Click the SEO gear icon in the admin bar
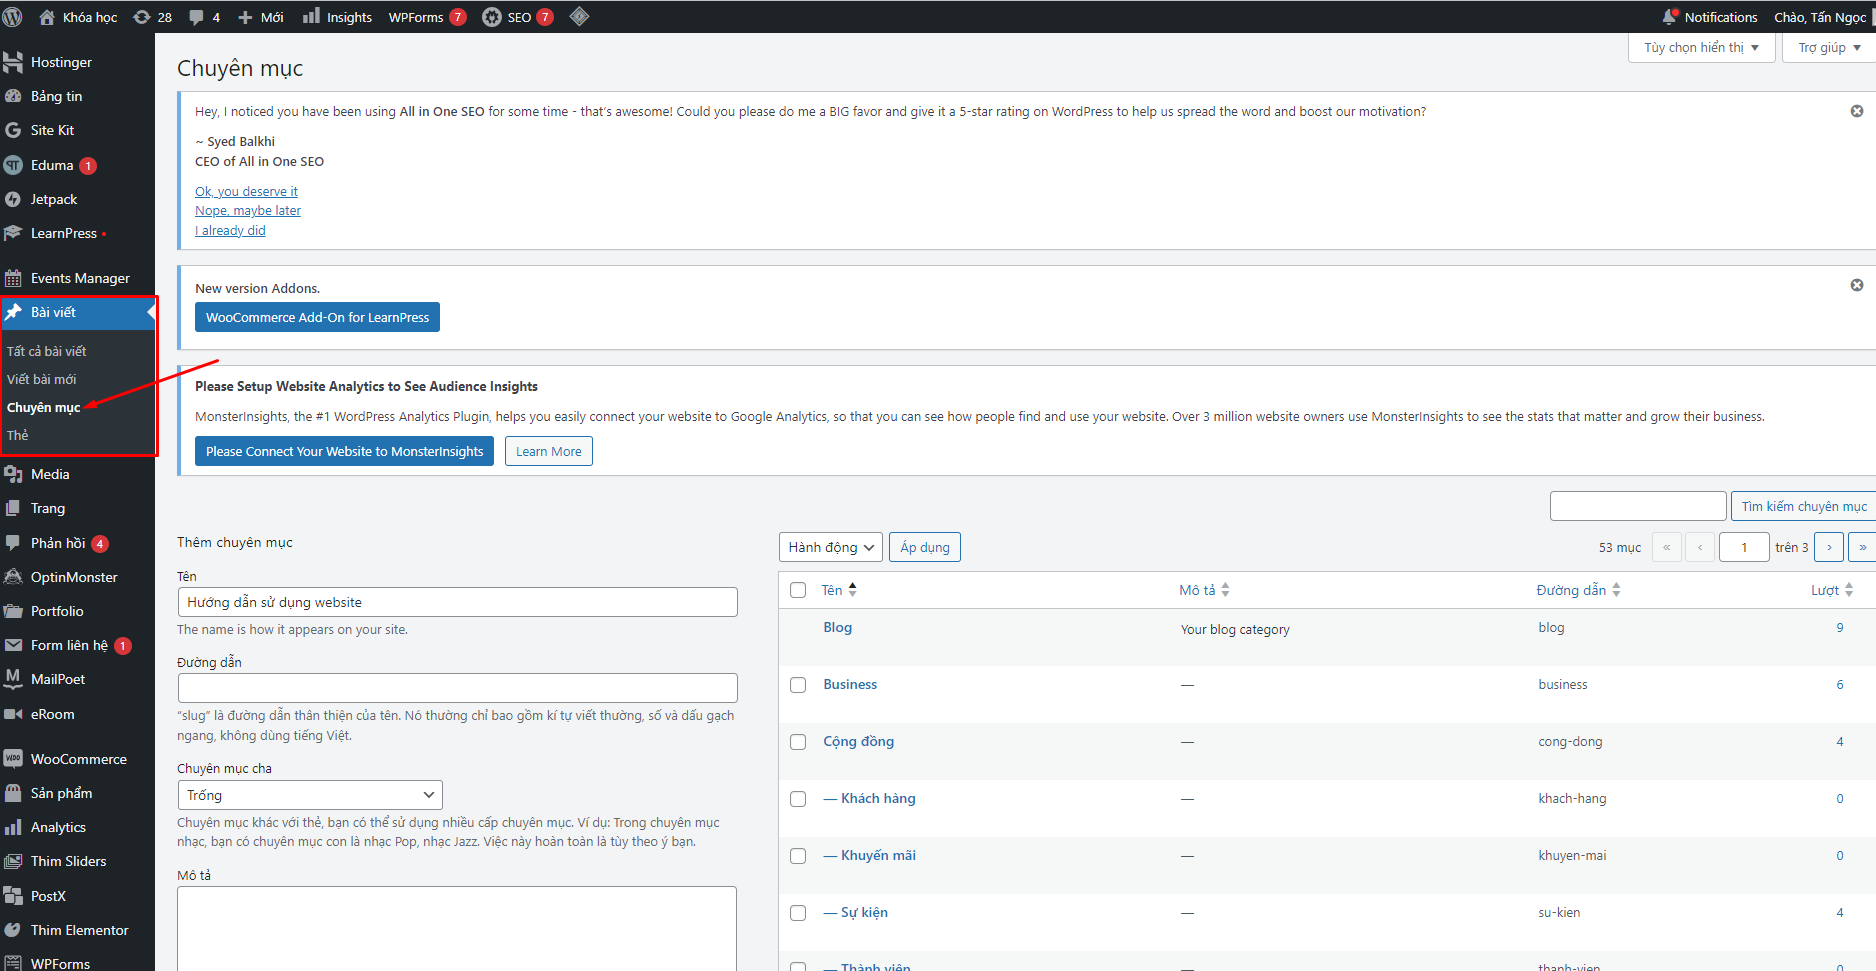1876x971 pixels. 492,17
